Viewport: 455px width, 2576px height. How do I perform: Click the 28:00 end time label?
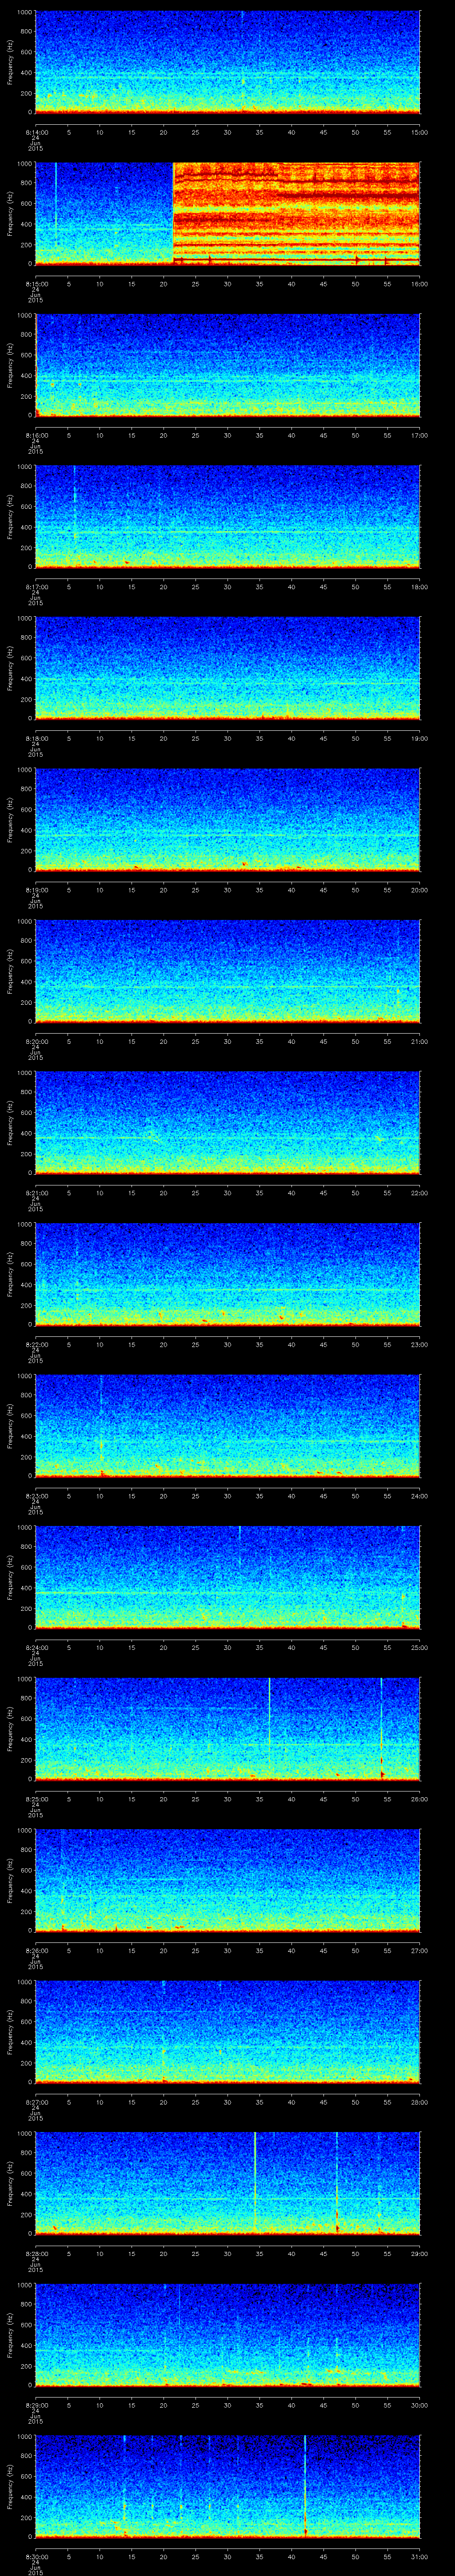pos(420,2102)
